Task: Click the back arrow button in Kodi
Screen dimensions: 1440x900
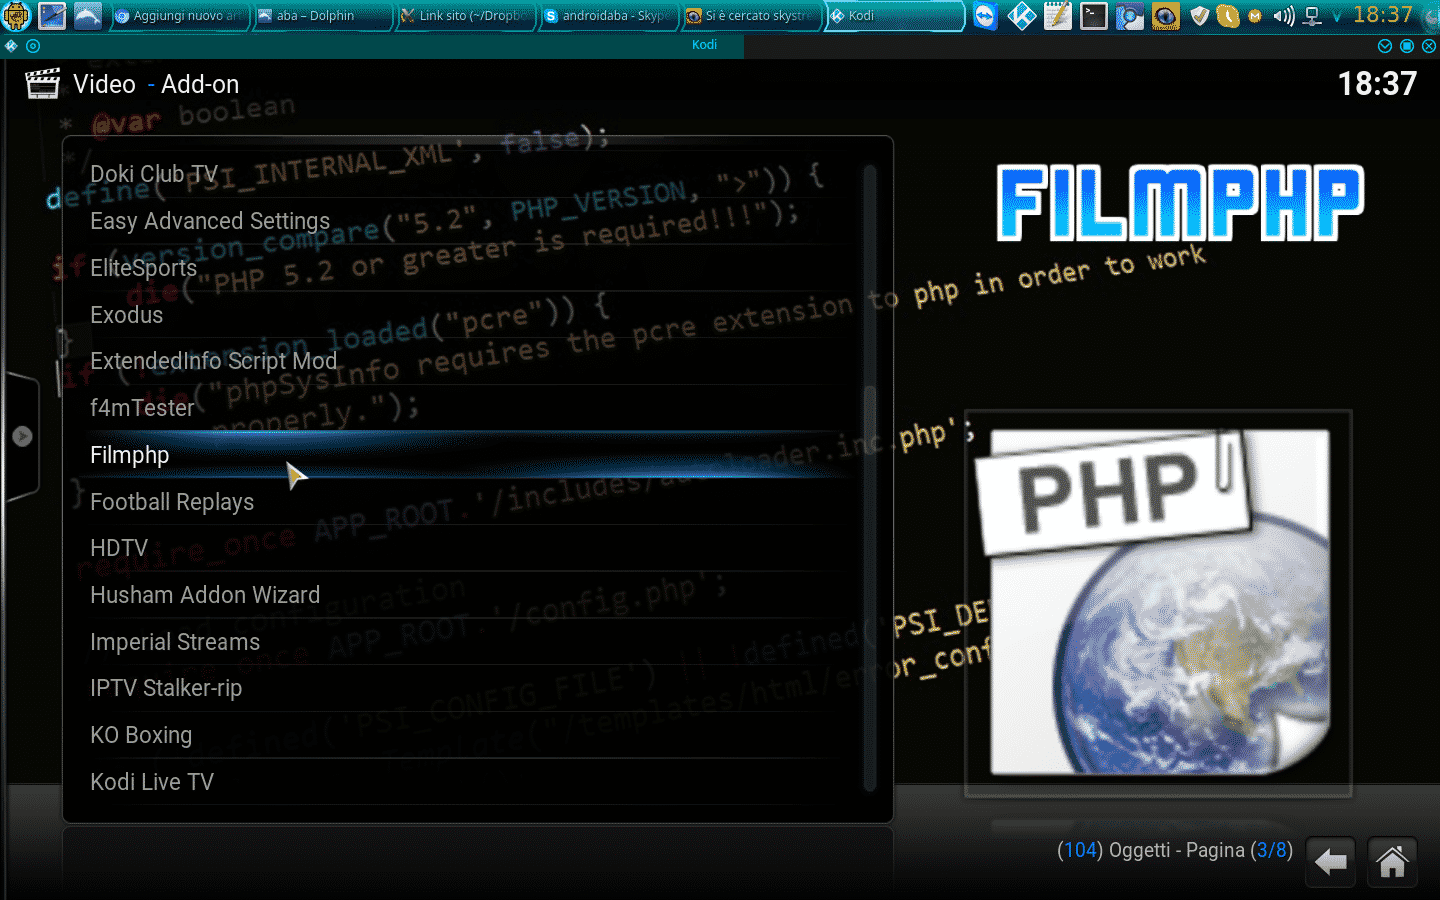Action: [1330, 861]
